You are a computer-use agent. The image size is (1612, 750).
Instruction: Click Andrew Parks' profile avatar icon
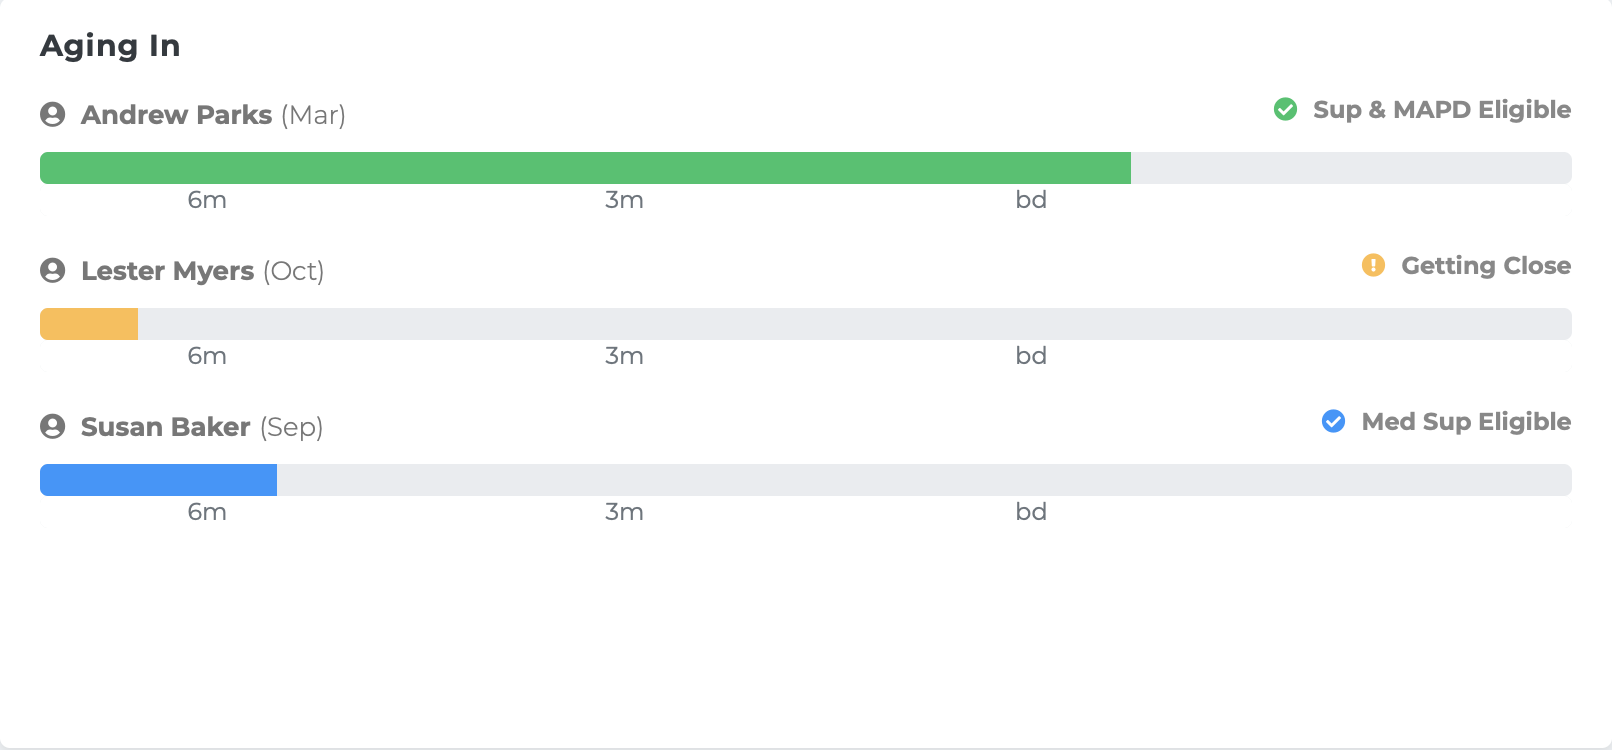(53, 114)
